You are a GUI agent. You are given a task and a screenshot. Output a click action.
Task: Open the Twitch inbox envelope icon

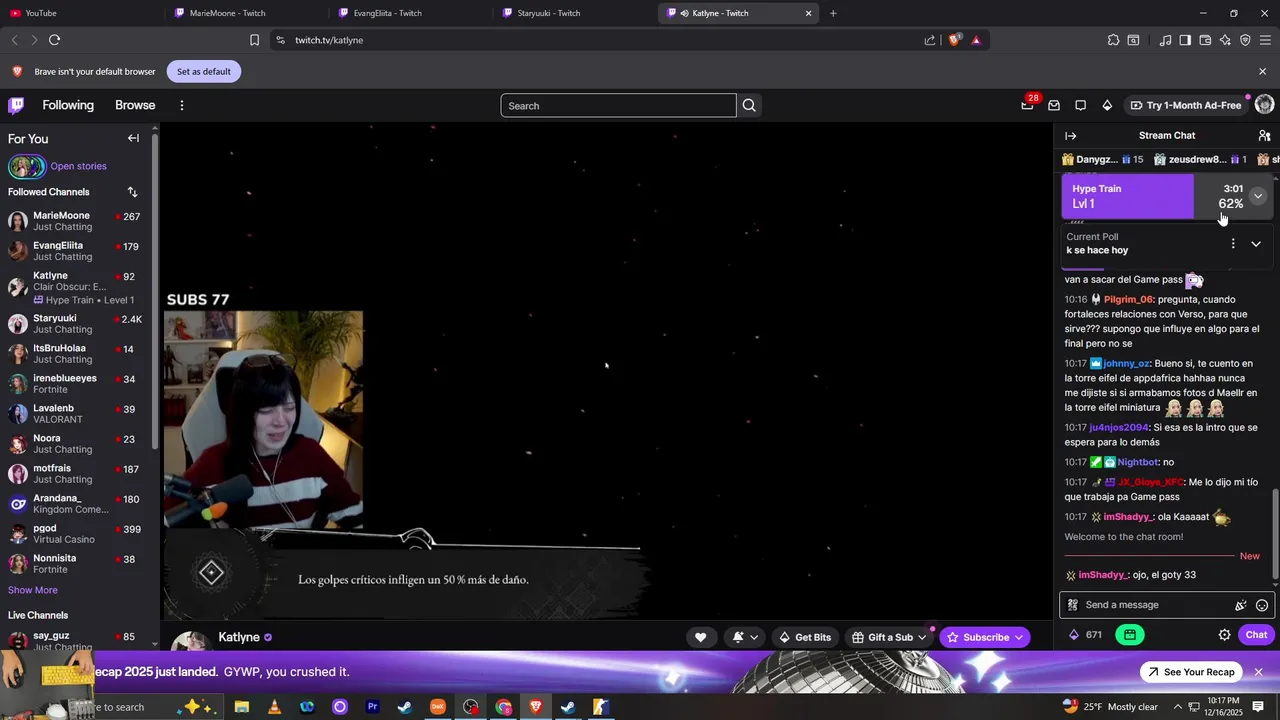point(1054,105)
